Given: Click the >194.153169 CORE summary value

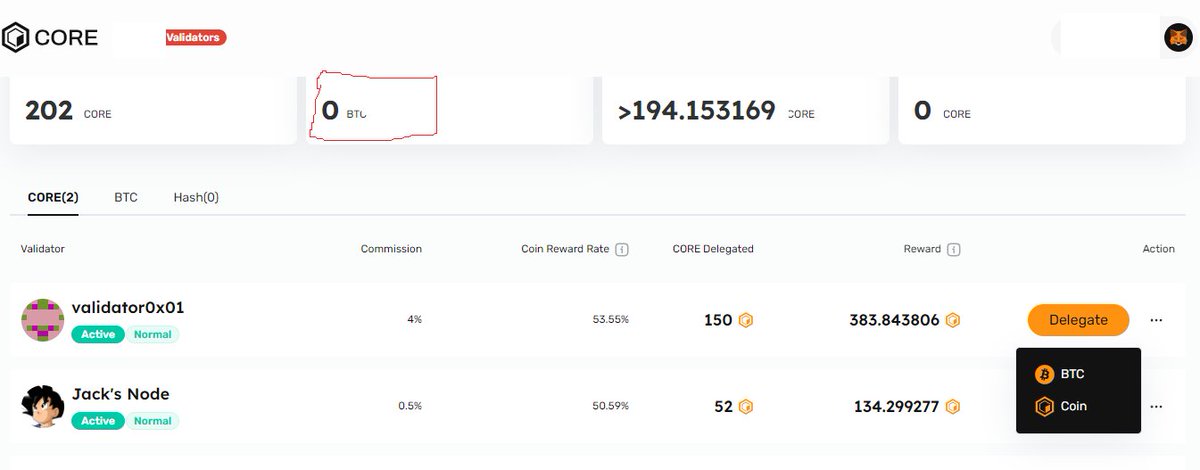Looking at the screenshot, I should (x=697, y=110).
